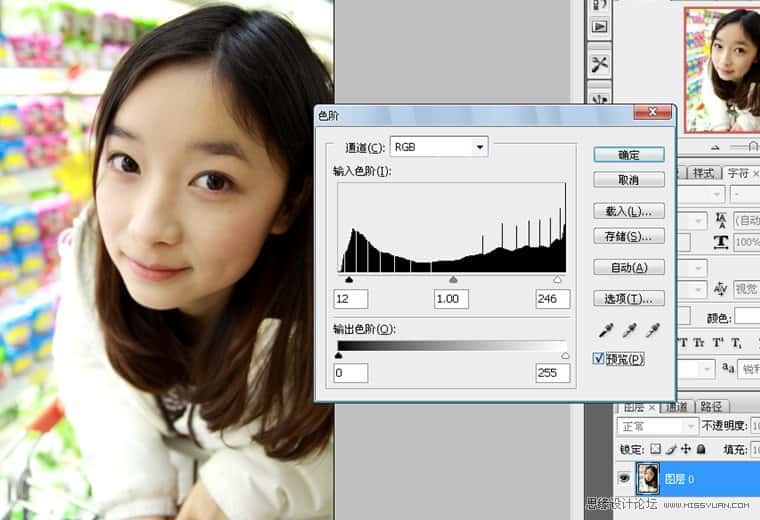
Task: Pick the black point eyedropper
Action: (606, 330)
